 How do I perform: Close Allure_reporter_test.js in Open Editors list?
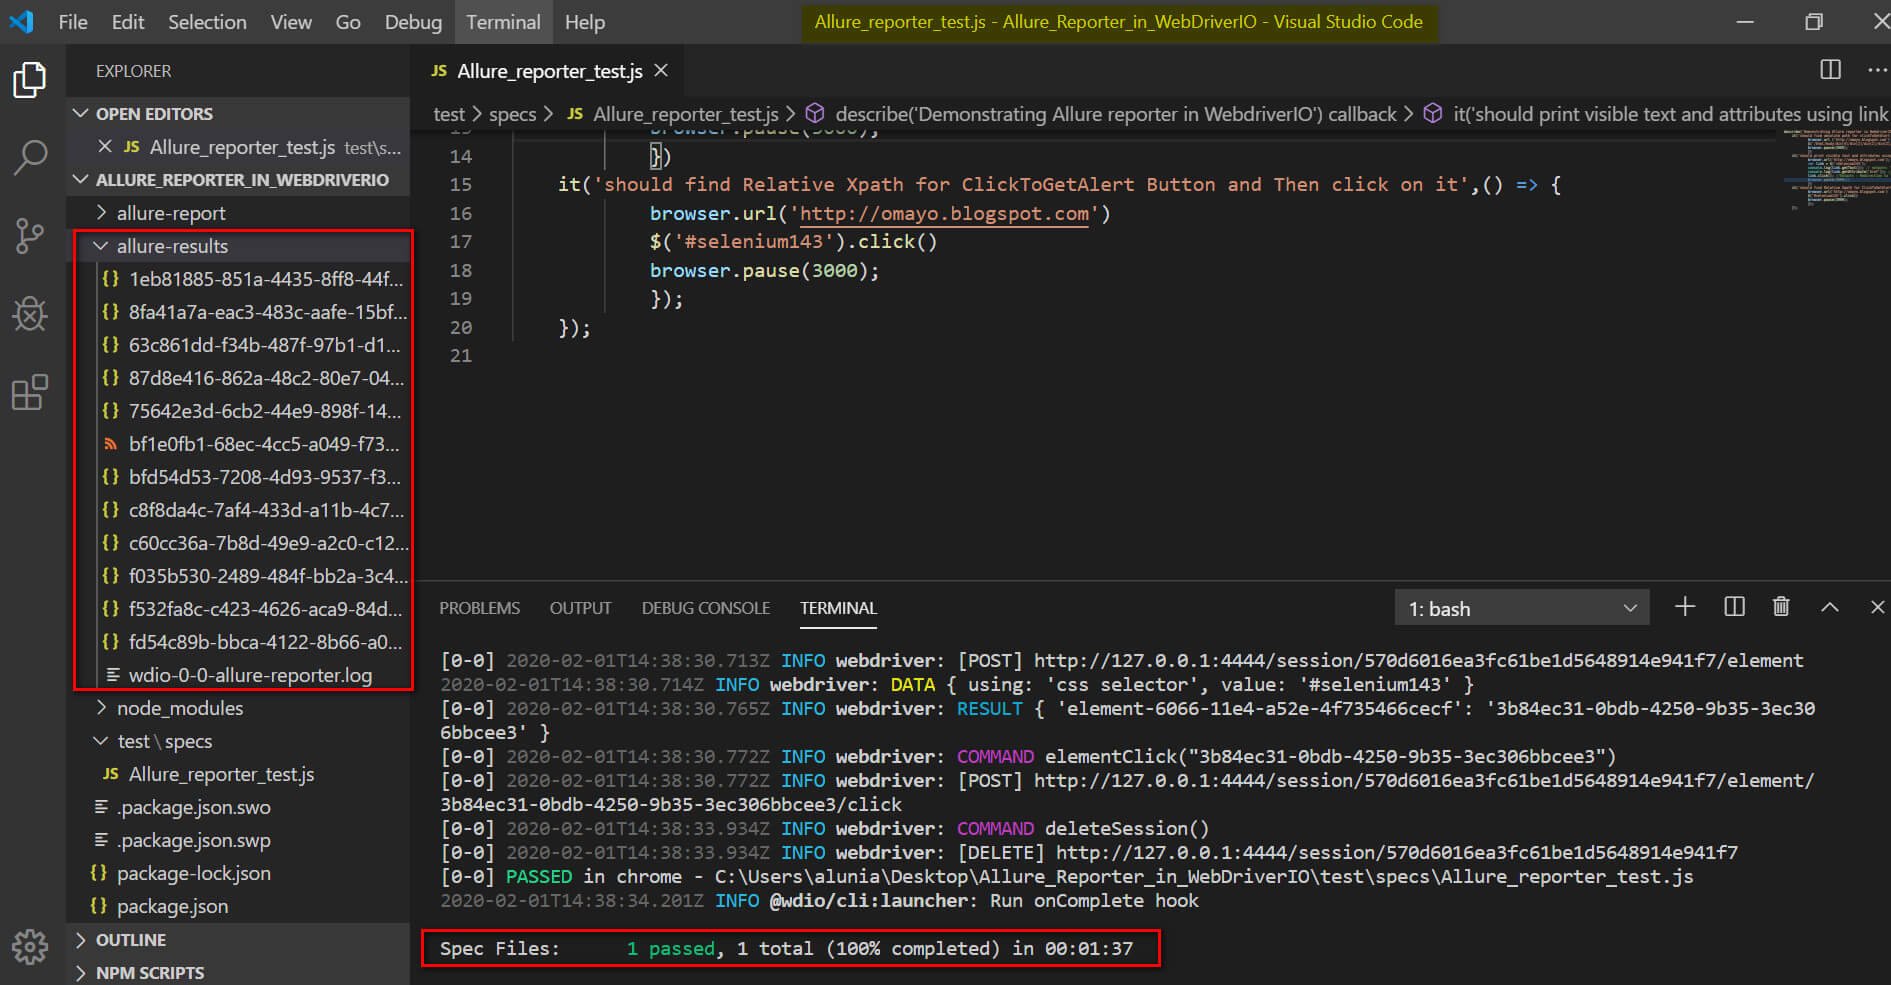(x=105, y=147)
